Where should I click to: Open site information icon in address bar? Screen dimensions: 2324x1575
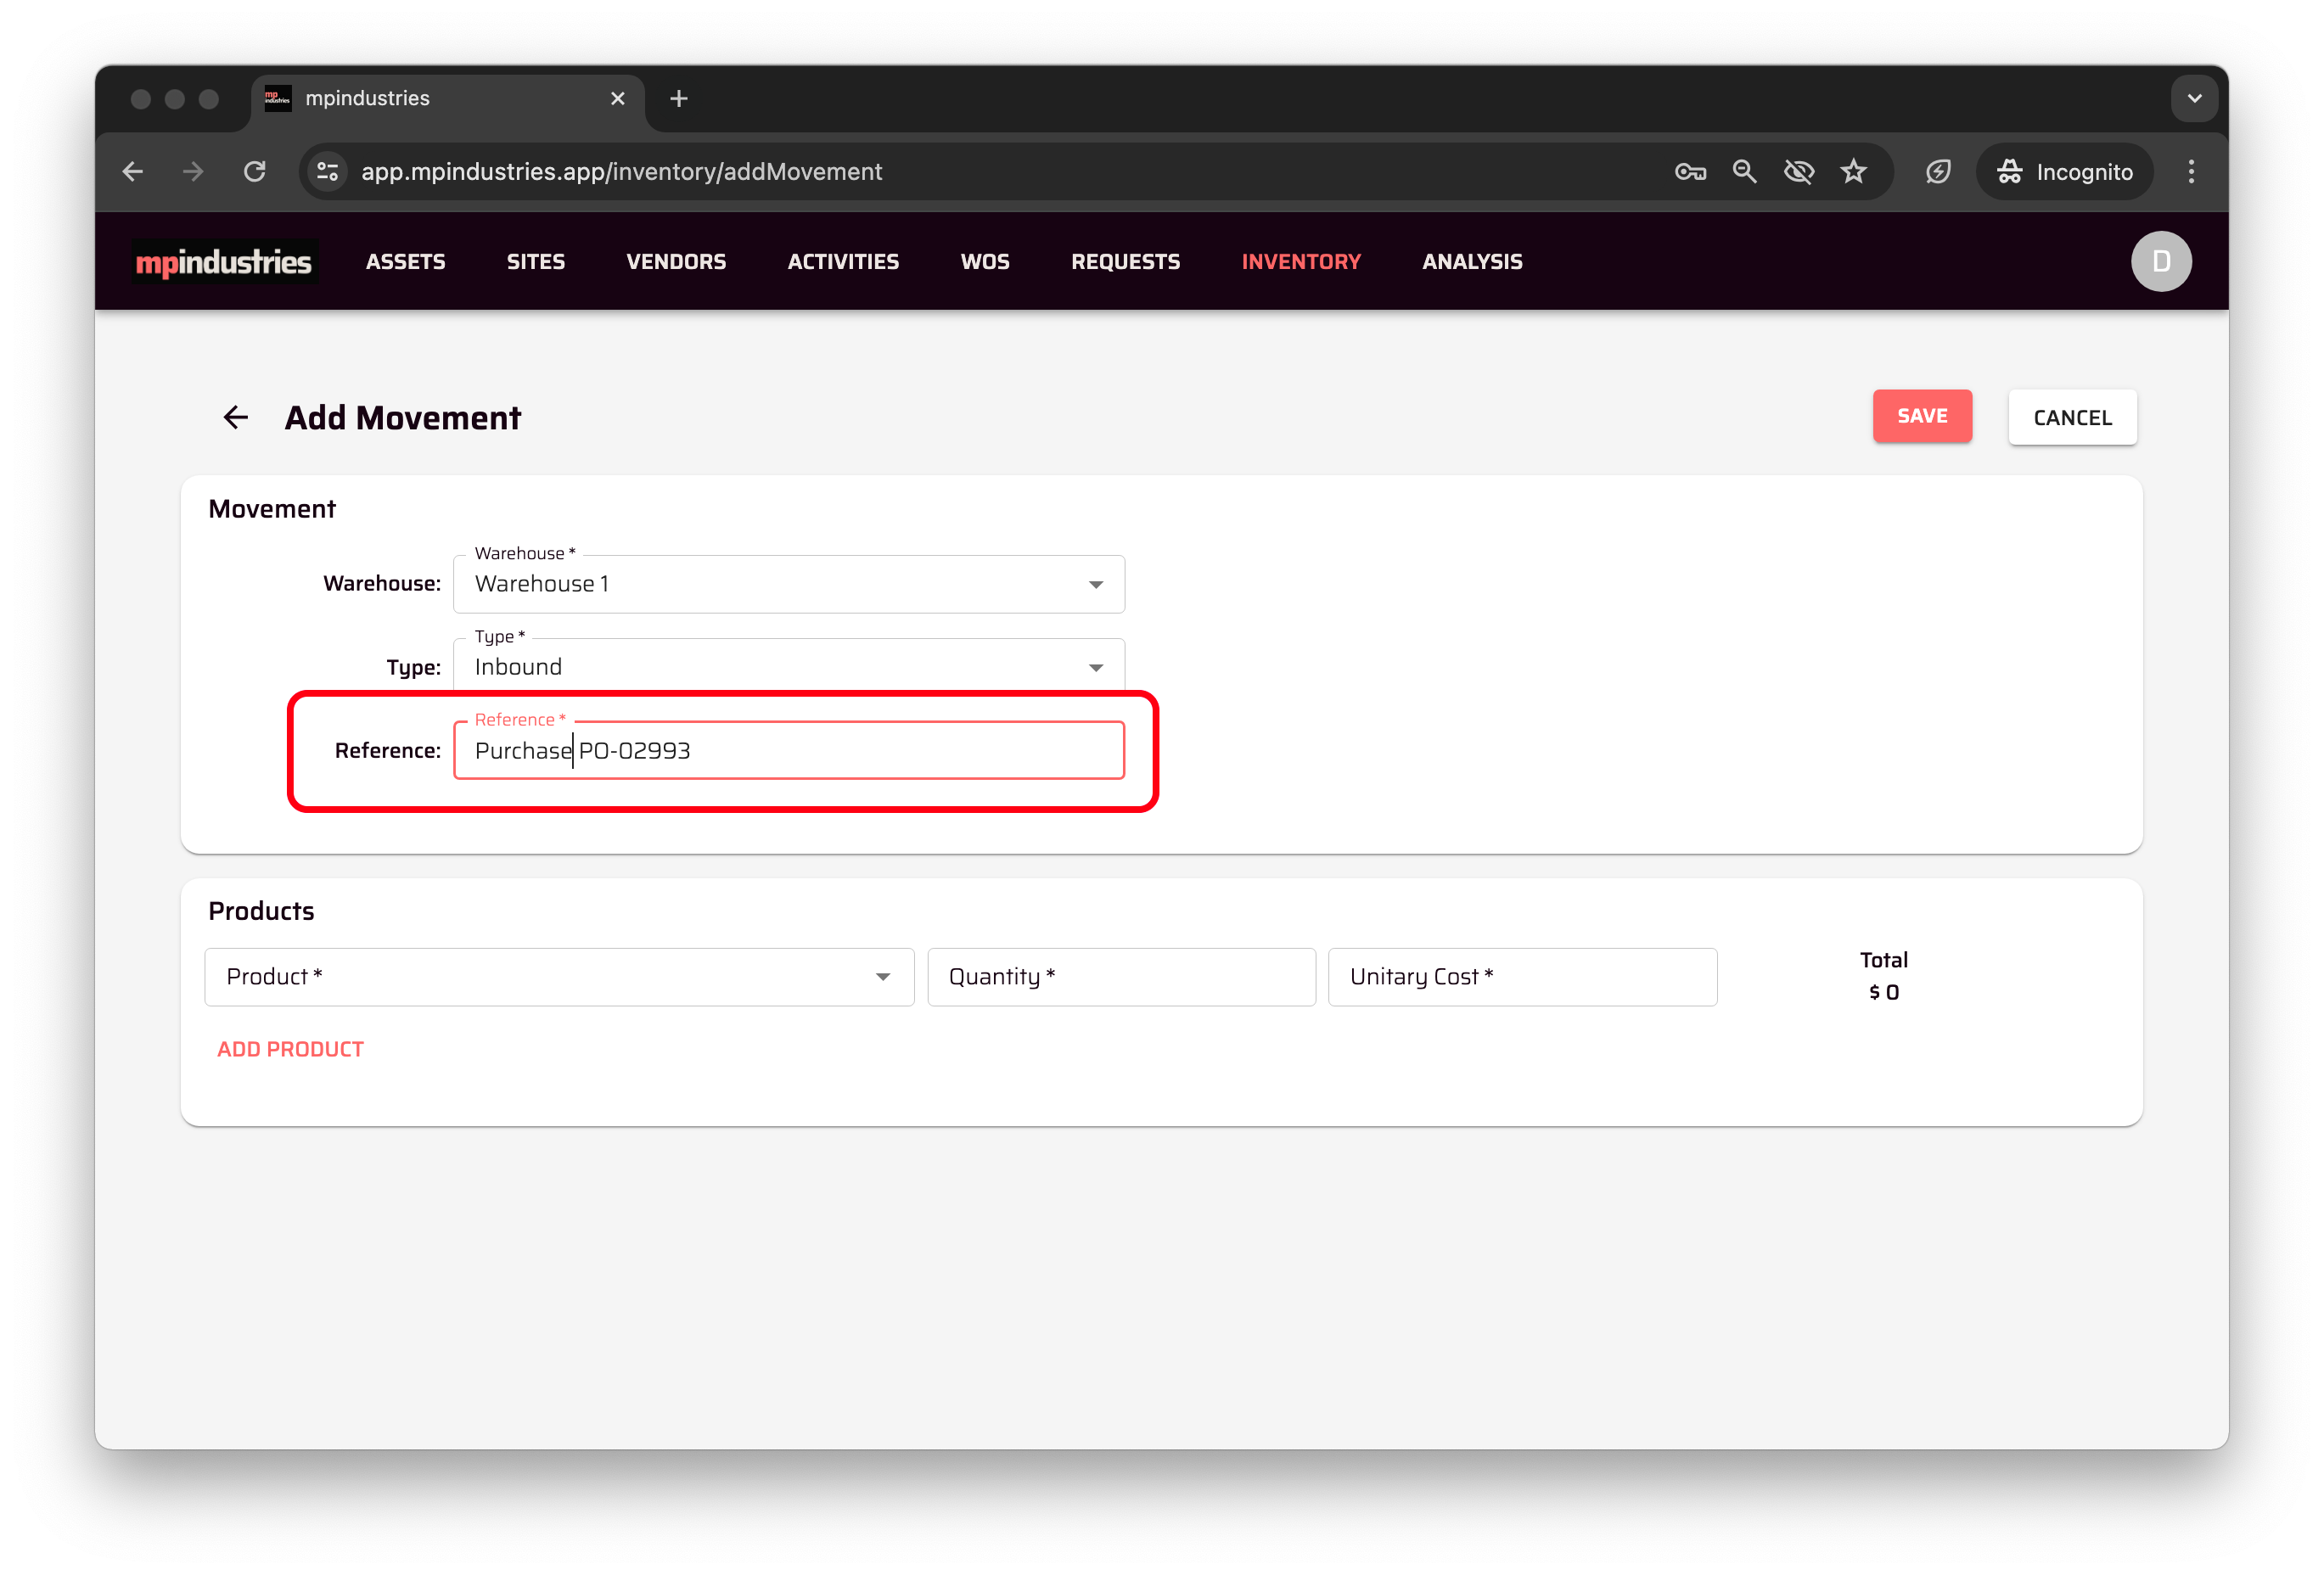point(327,172)
